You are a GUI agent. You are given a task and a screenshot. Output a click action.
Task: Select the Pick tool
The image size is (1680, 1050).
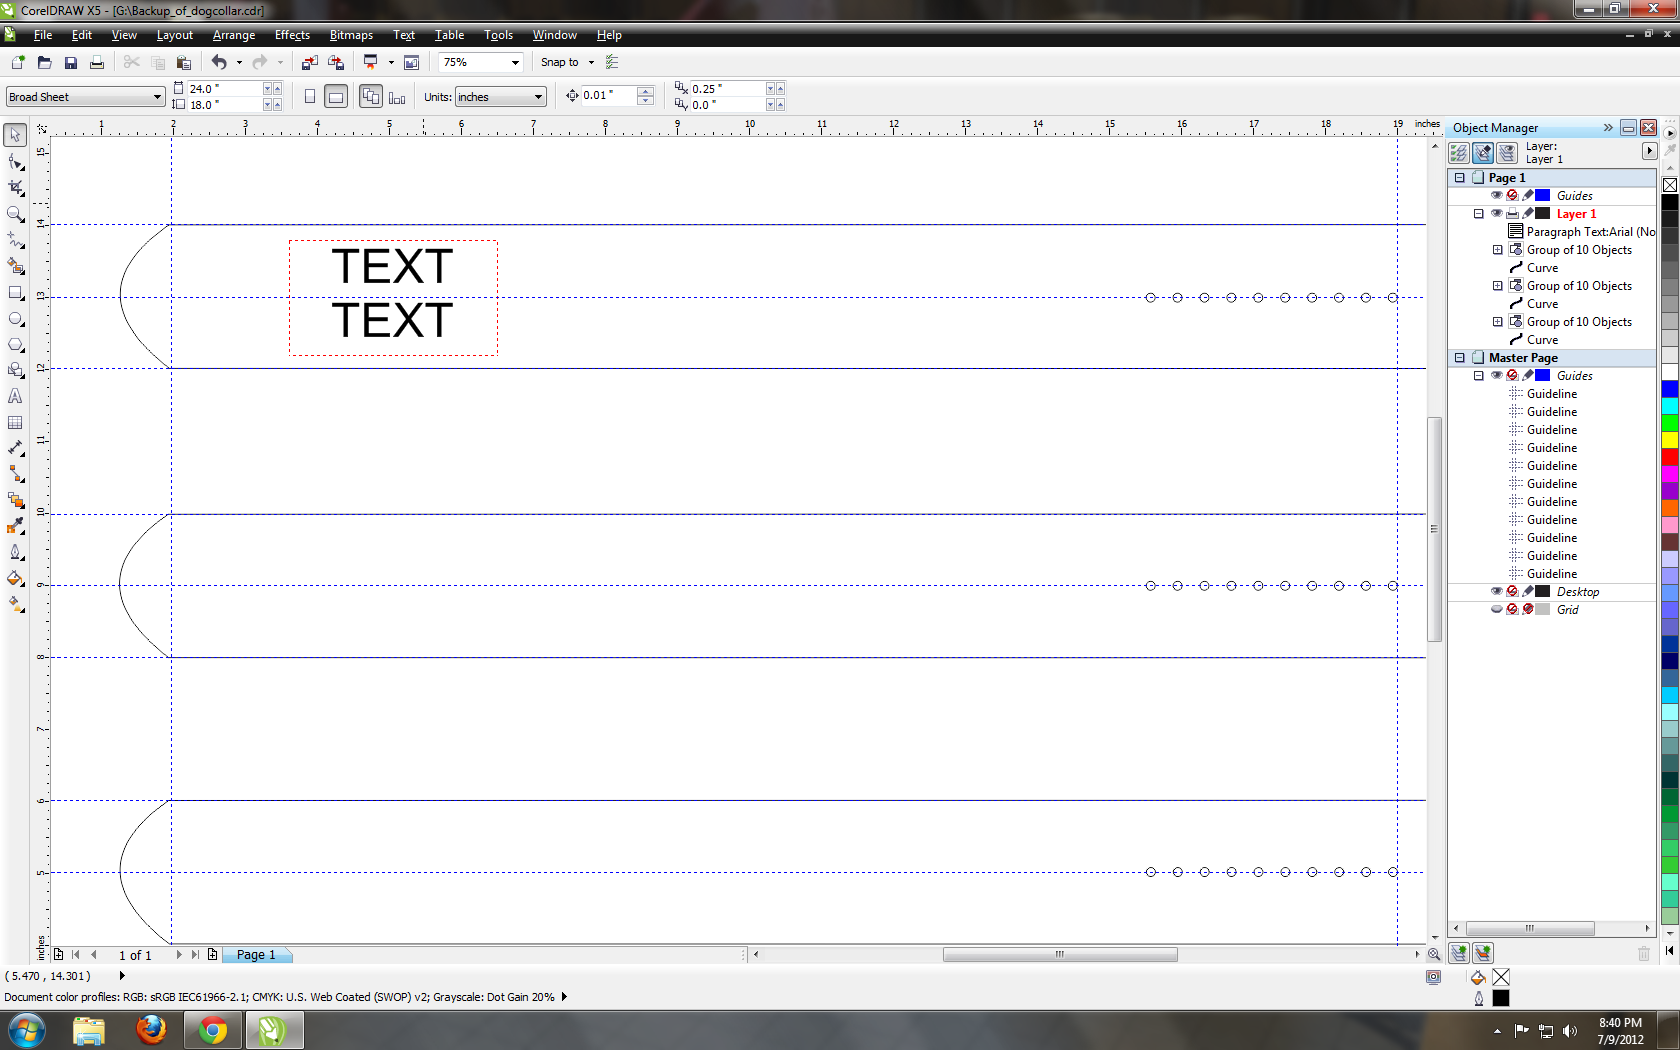click(x=15, y=135)
